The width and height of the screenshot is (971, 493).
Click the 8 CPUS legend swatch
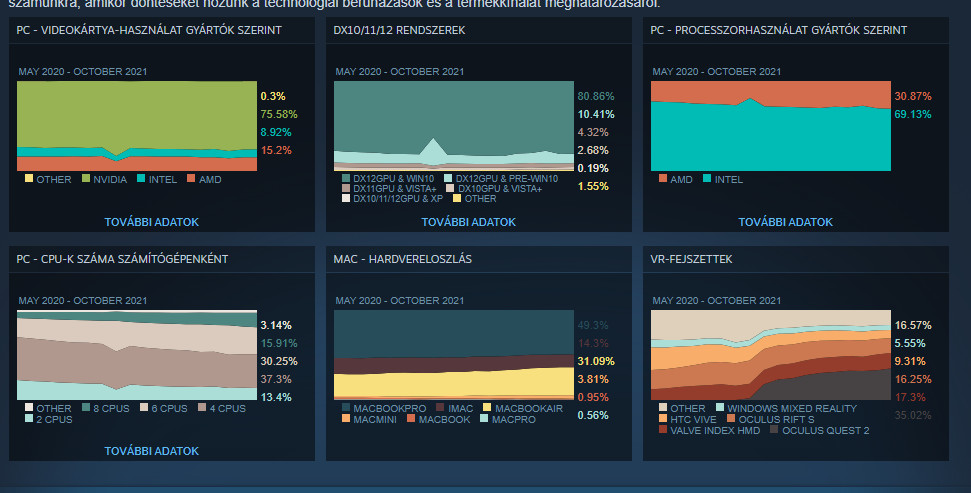point(85,408)
